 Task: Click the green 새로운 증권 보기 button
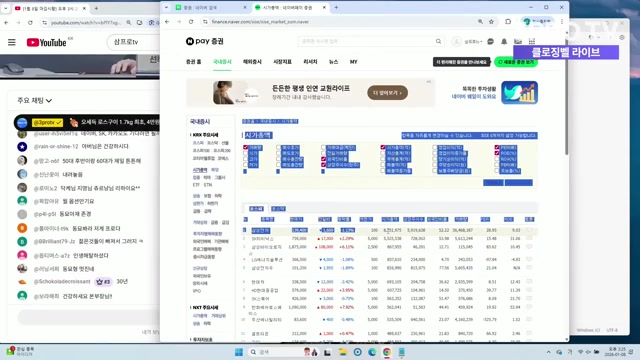point(516,62)
